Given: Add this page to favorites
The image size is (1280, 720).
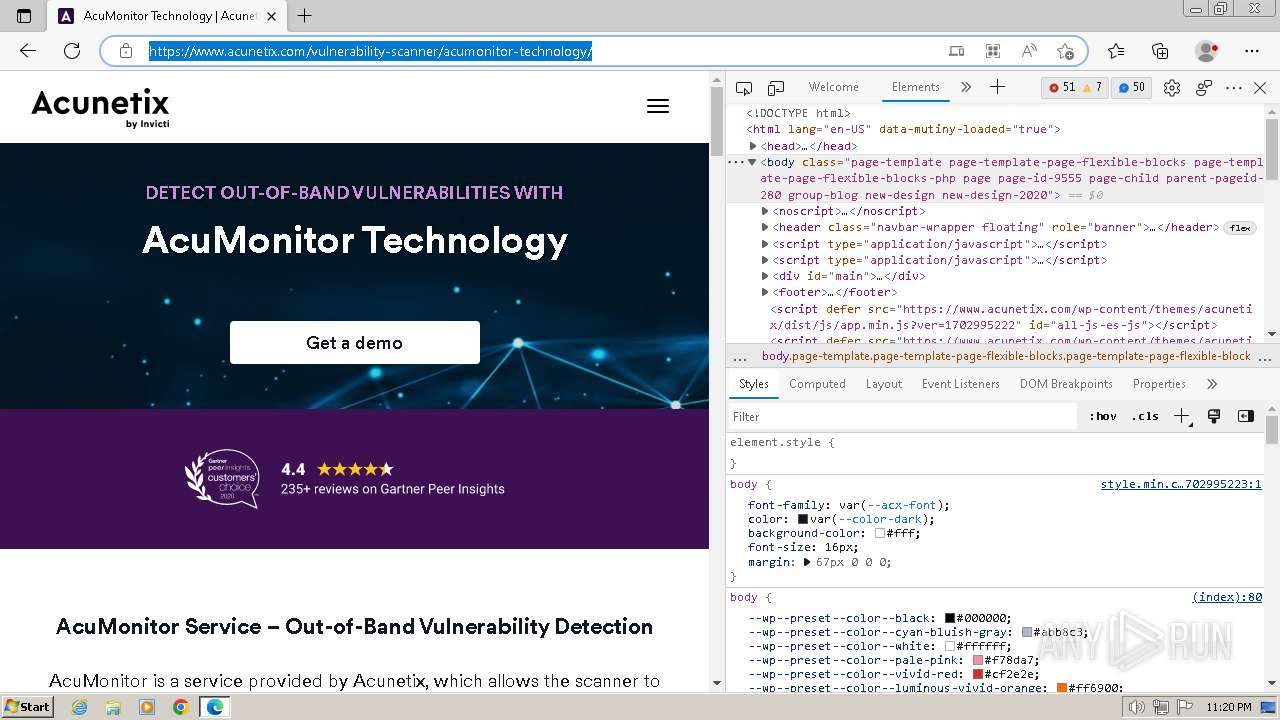Looking at the screenshot, I should (x=1065, y=51).
